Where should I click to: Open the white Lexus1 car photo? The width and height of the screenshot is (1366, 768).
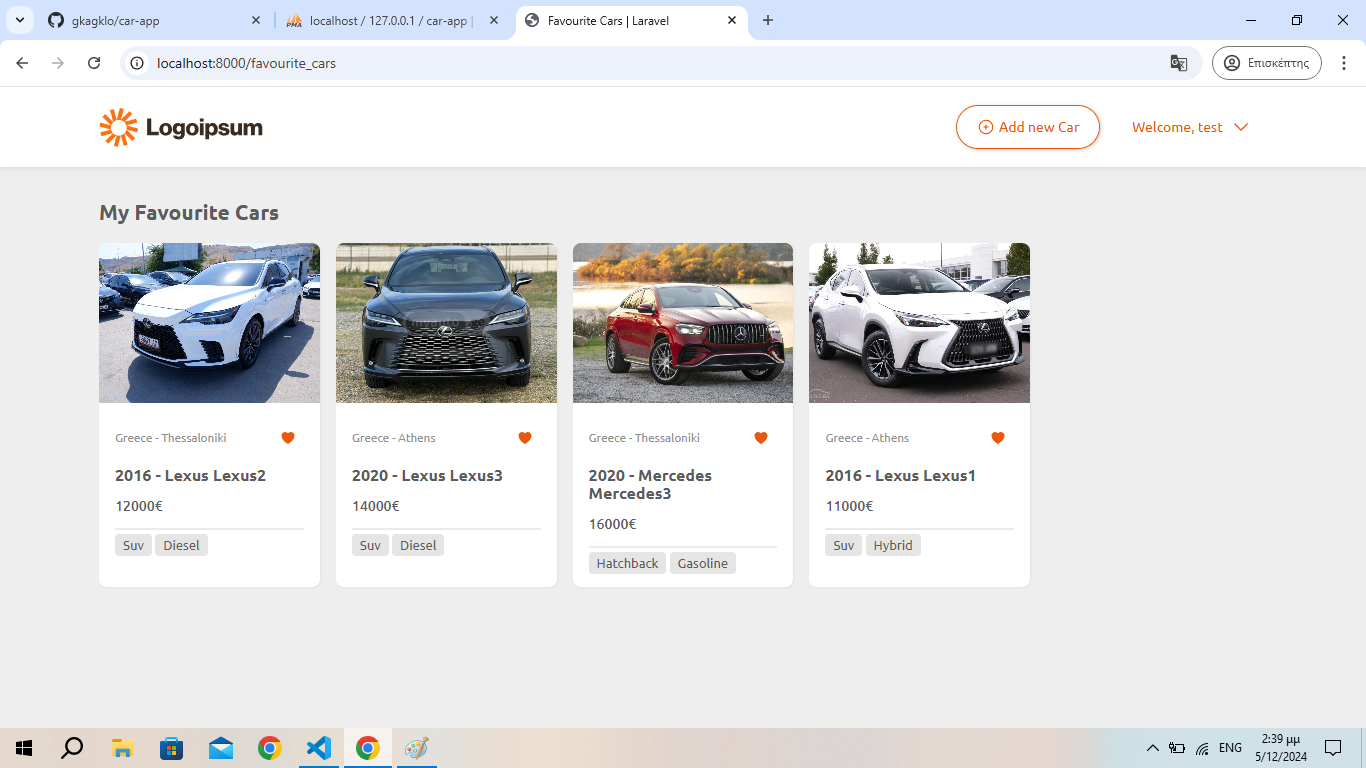point(919,323)
